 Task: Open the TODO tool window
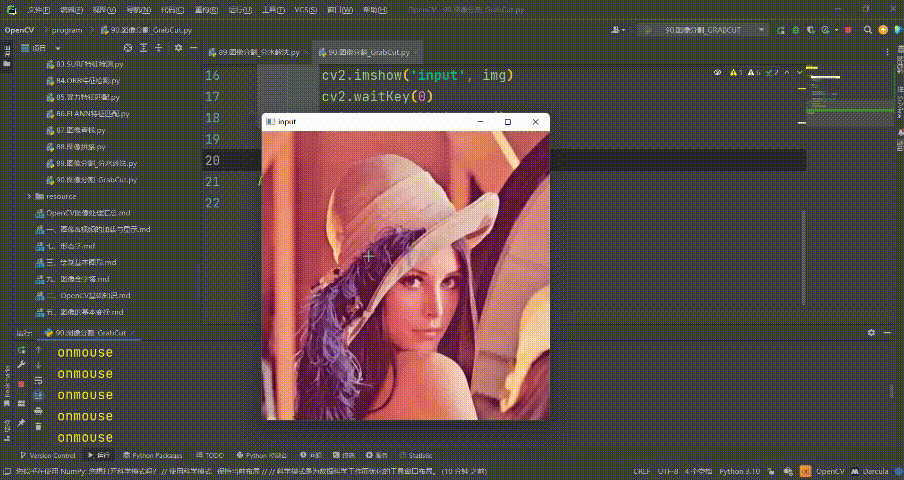210,455
